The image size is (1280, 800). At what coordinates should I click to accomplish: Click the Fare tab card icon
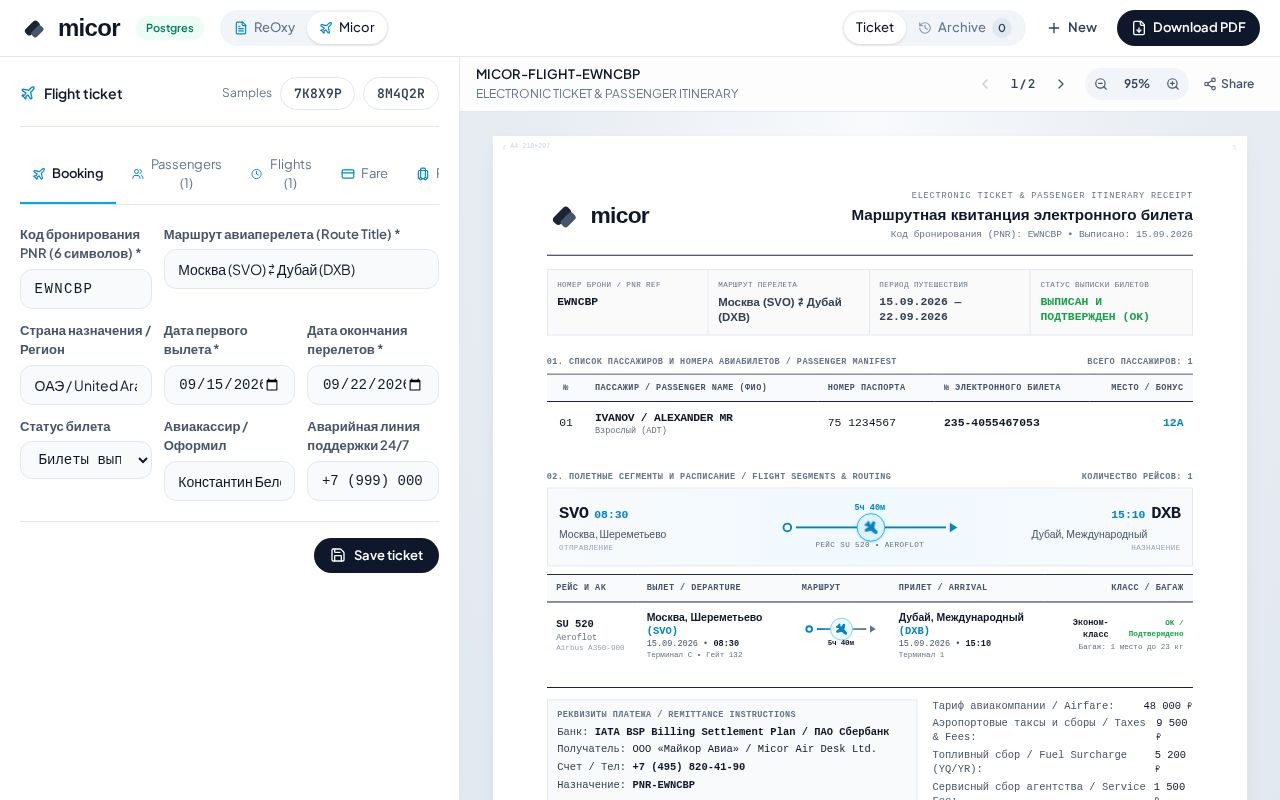pos(348,174)
